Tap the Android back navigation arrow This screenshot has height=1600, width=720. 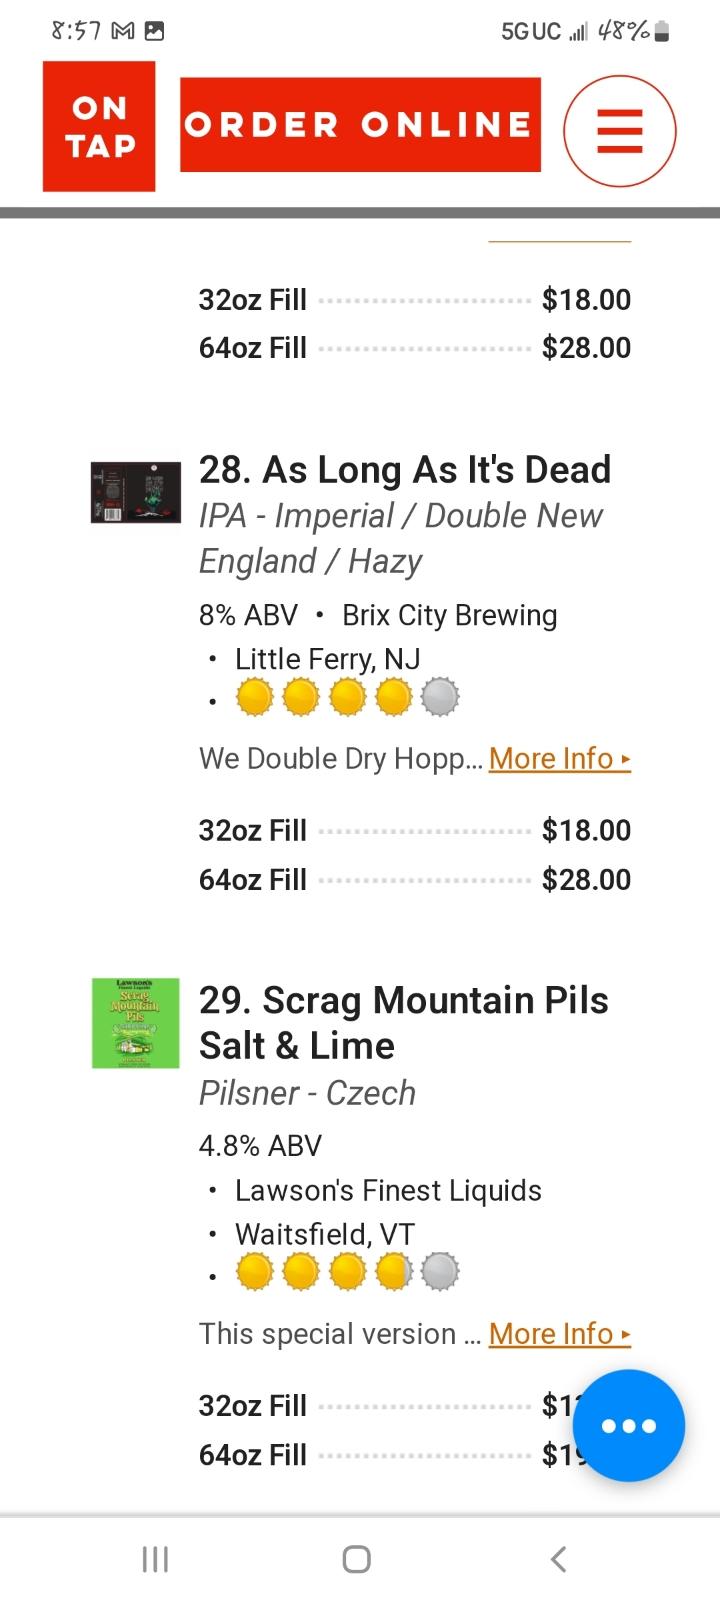pos(559,1558)
